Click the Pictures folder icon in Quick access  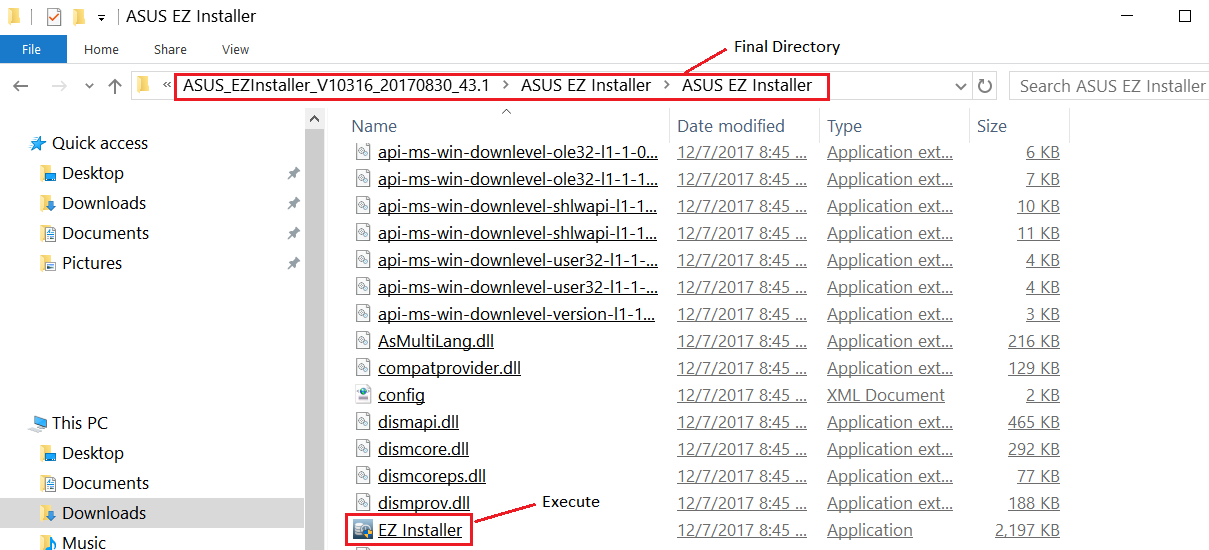pos(47,263)
